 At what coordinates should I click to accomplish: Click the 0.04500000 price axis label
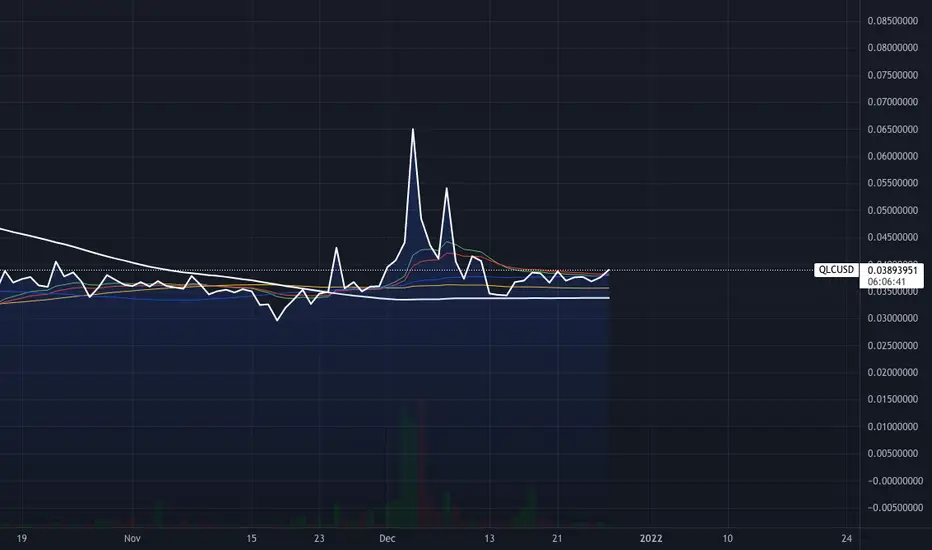click(x=893, y=237)
